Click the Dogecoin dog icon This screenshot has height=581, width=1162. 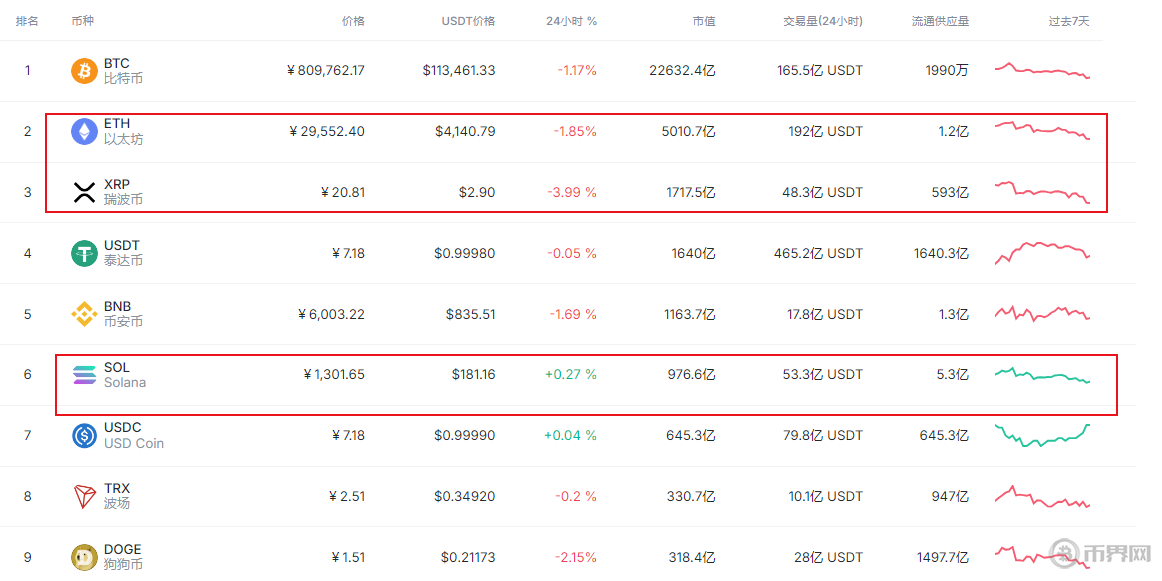coord(84,557)
